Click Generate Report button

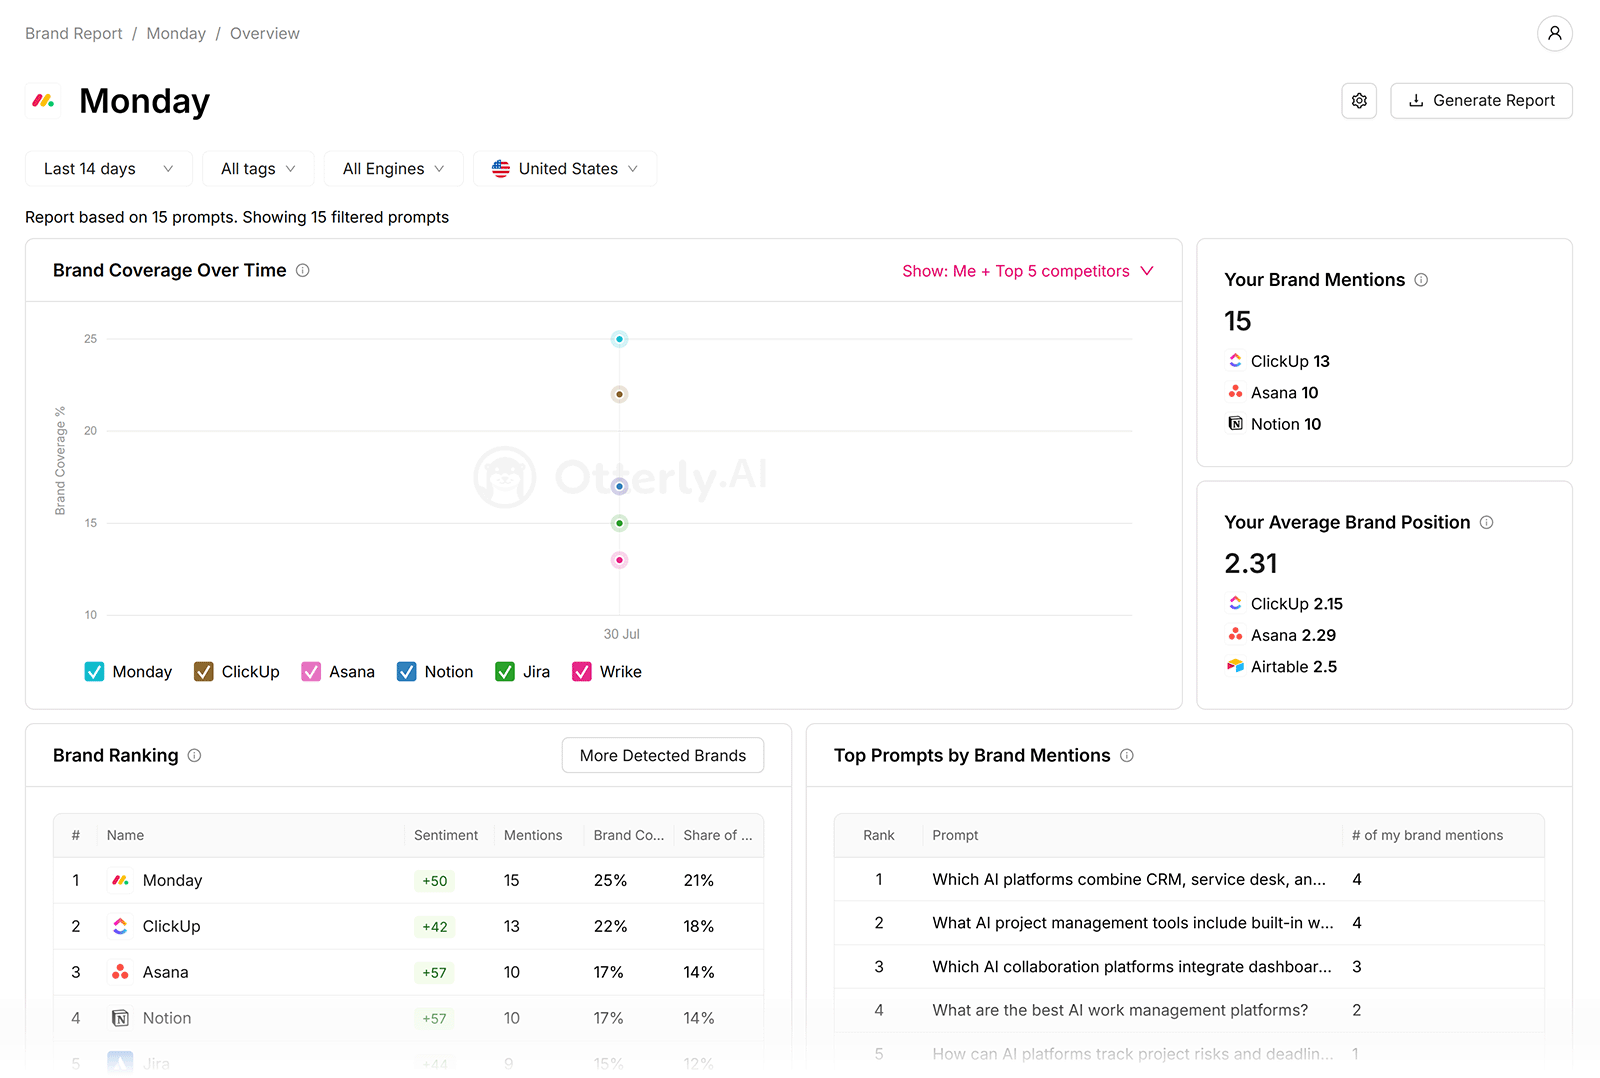[1481, 100]
